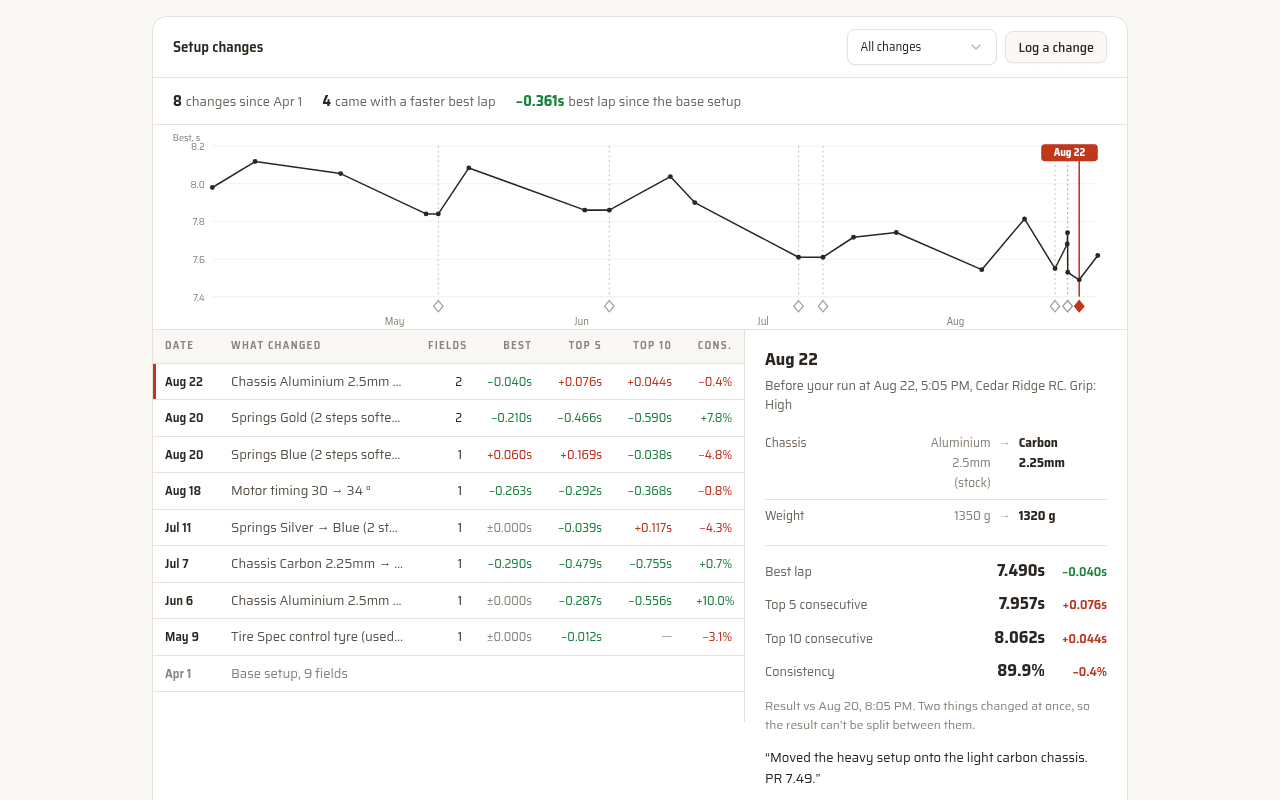Click the −0.263s best value

[510, 491]
